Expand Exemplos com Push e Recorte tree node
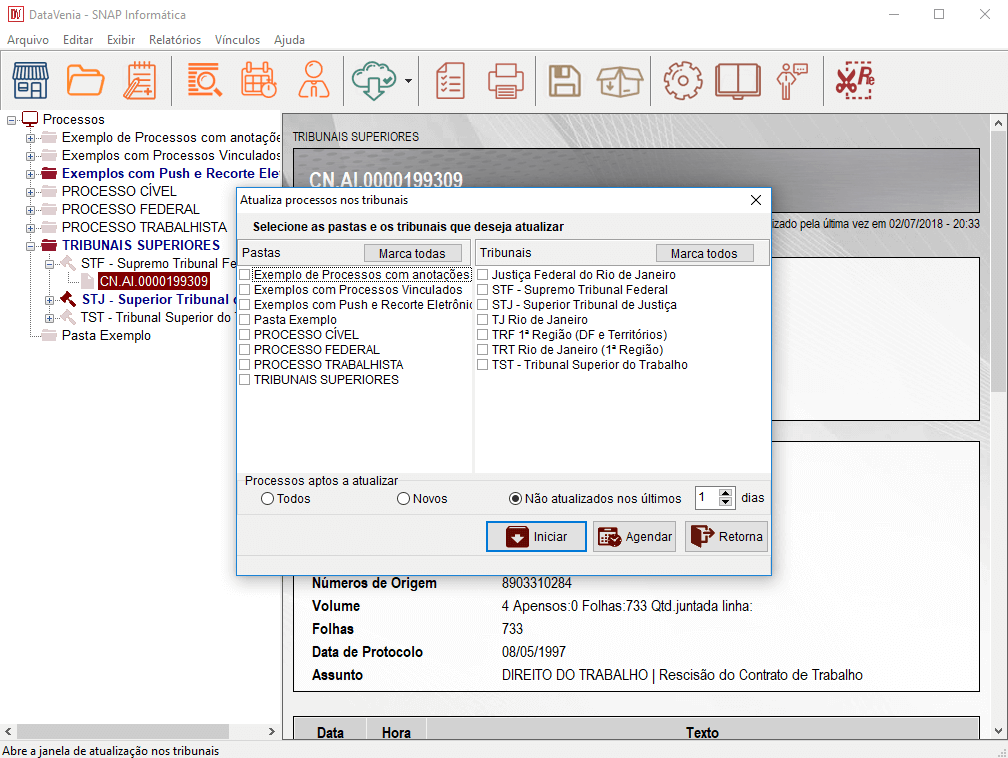1008x758 pixels. pyautogui.click(x=30, y=174)
